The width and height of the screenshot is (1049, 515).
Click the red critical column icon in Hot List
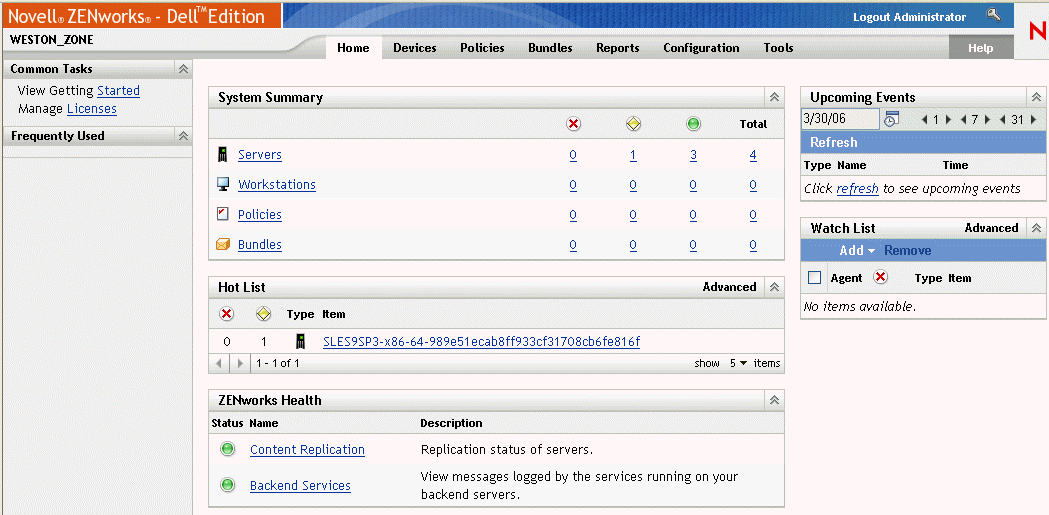point(227,314)
